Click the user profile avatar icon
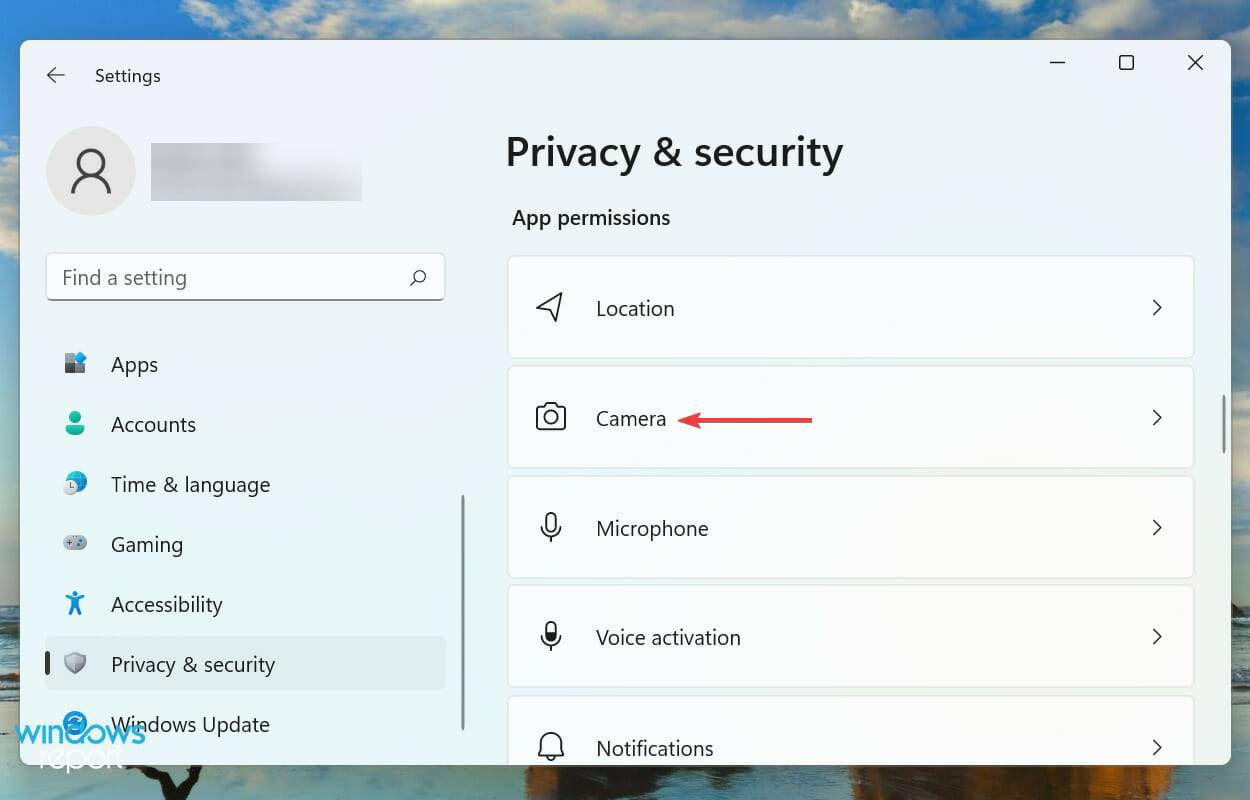The height and width of the screenshot is (800, 1250). pyautogui.click(x=91, y=171)
